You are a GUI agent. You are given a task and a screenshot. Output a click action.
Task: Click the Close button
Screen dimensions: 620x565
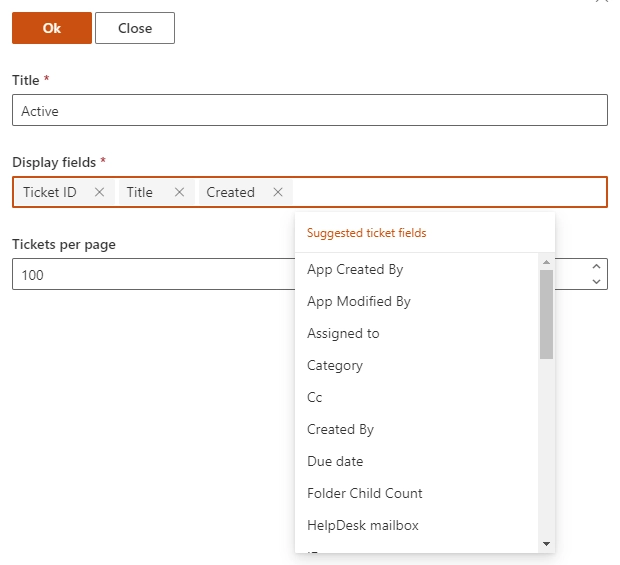[135, 28]
